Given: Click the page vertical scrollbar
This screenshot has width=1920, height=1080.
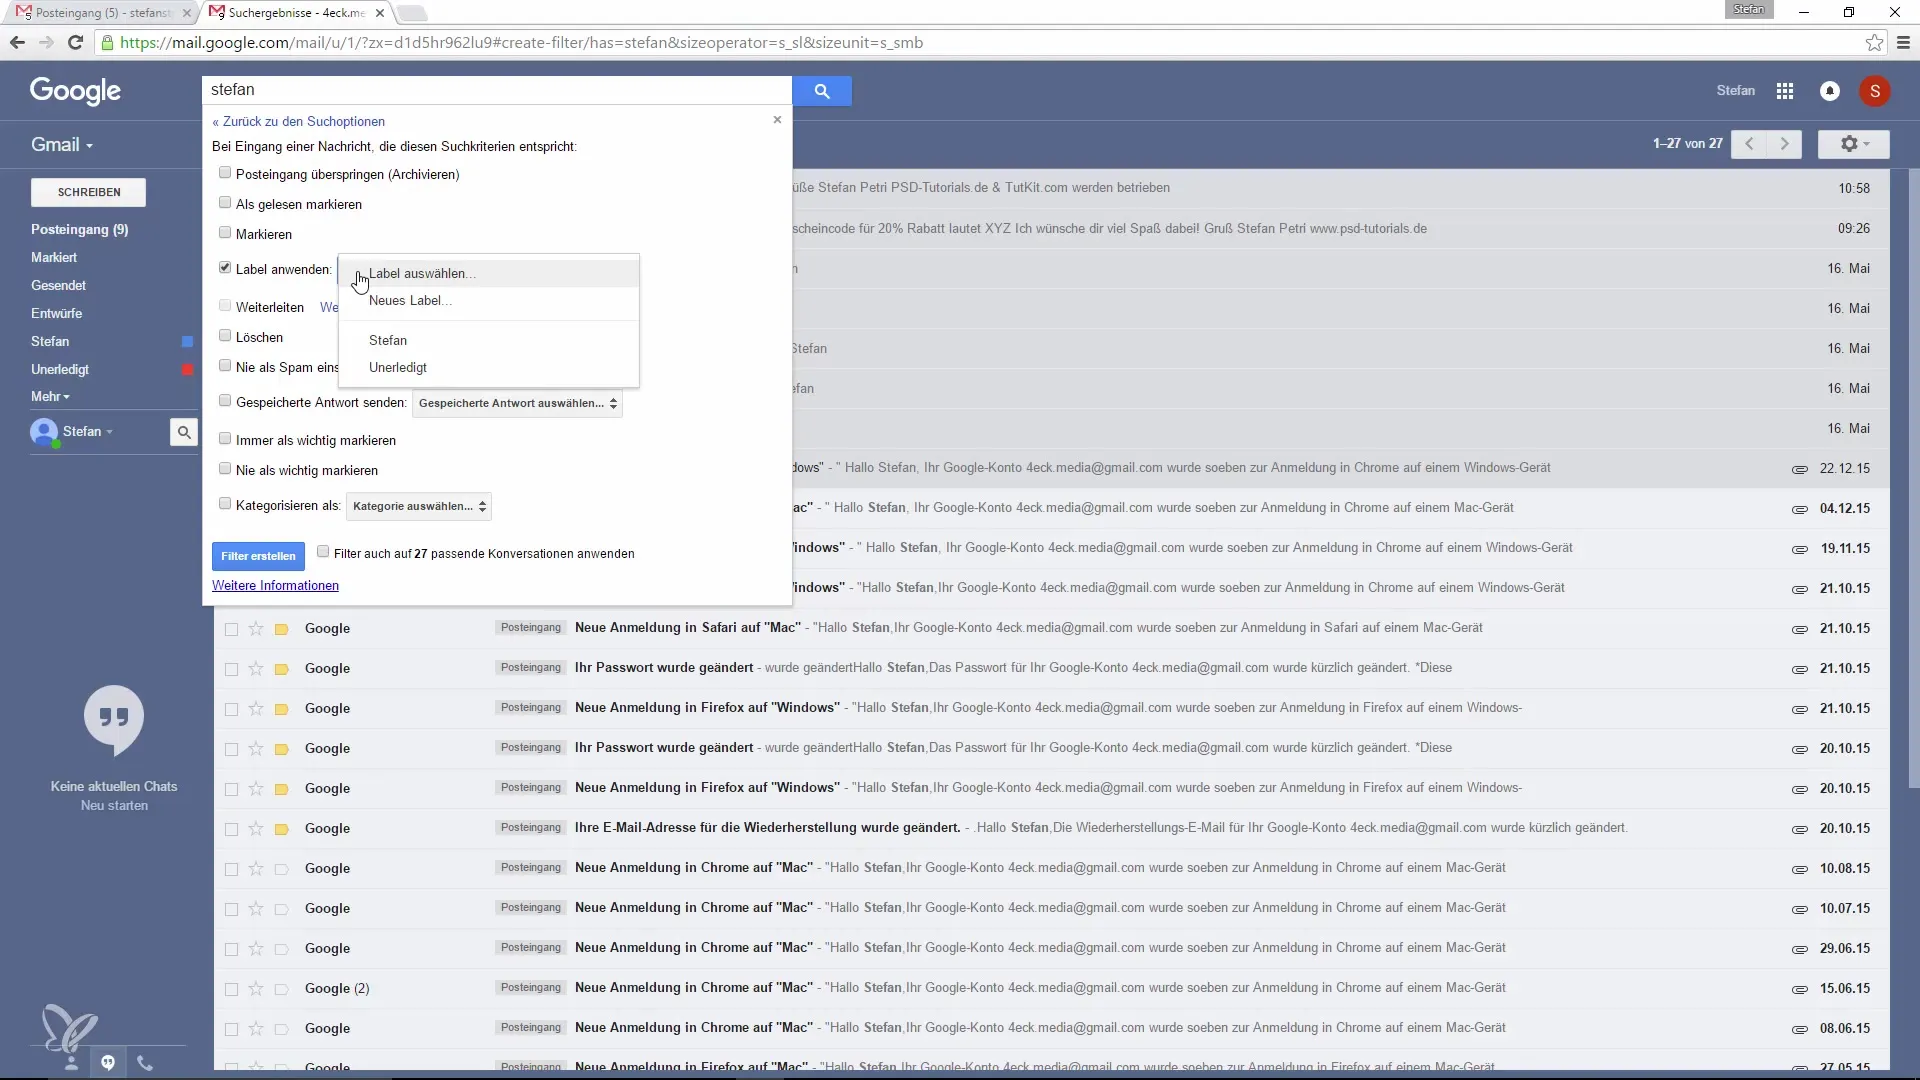Looking at the screenshot, I should 1914,480.
